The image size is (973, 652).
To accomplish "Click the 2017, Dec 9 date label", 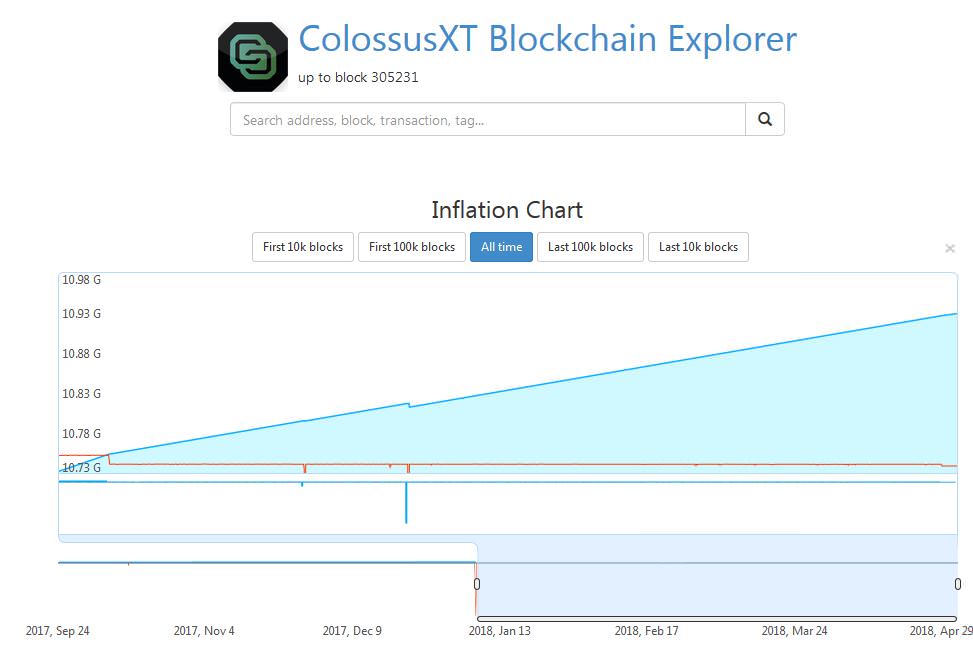I will tap(352, 631).
